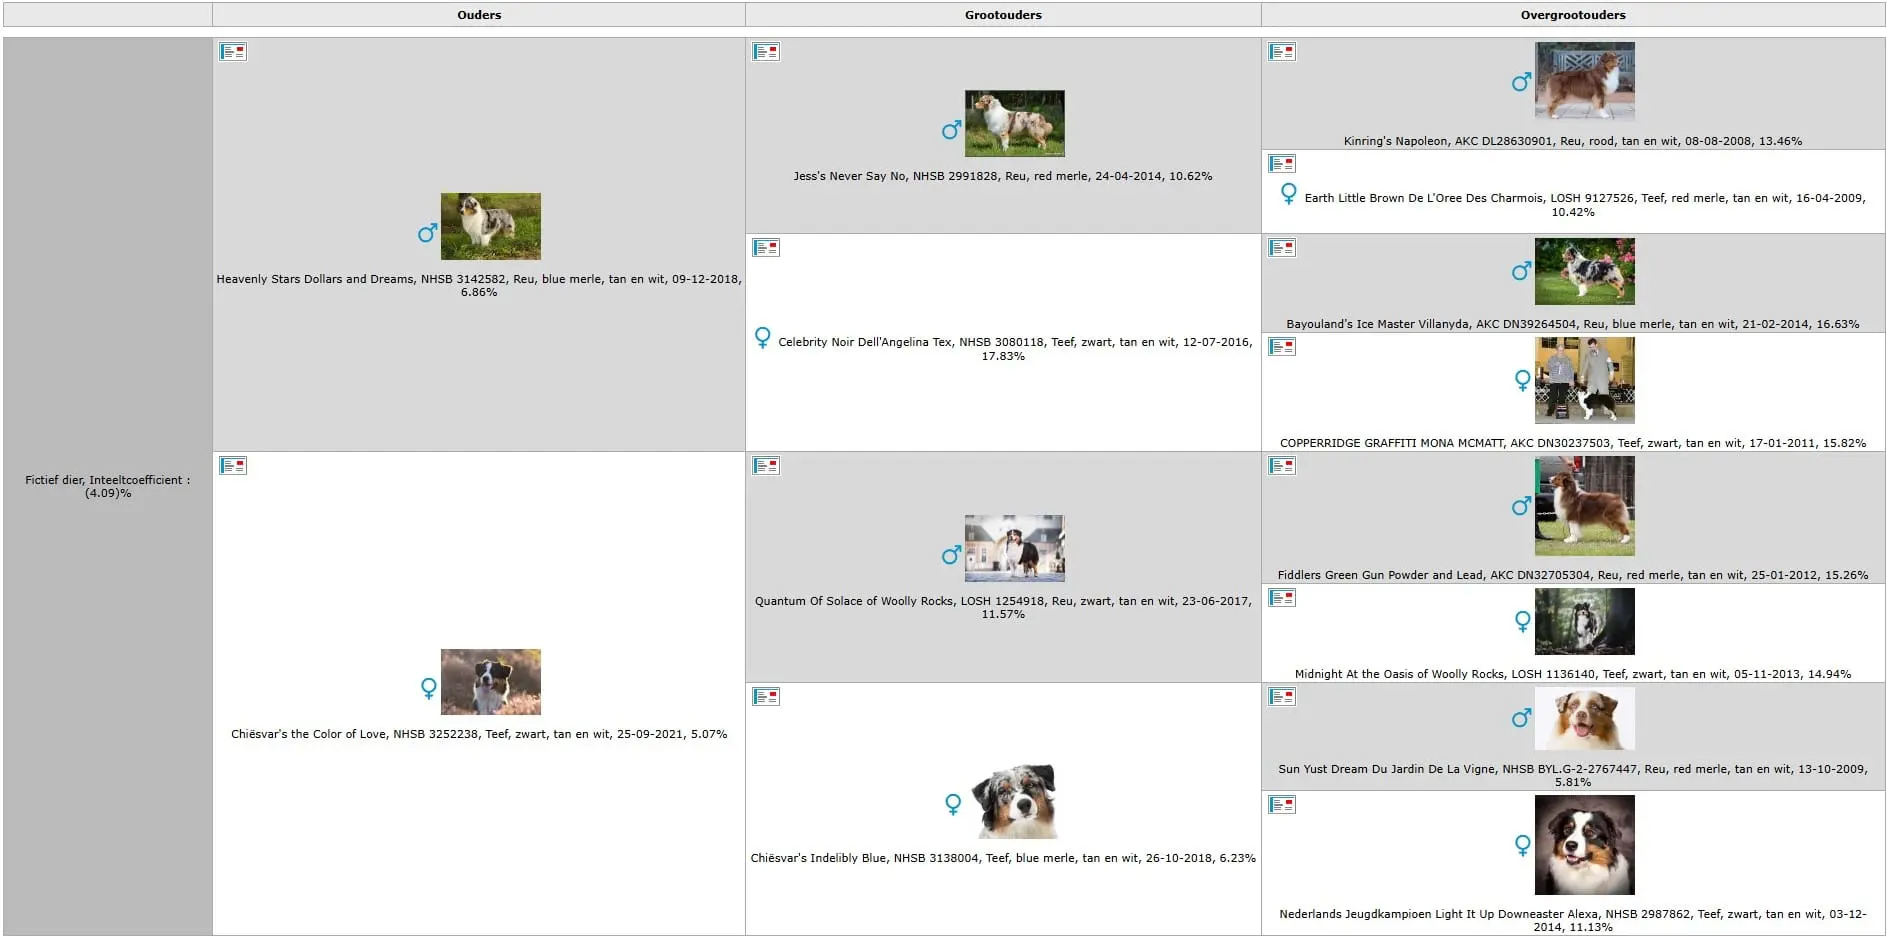1887x937 pixels.
Task: Click info card icon for Midnight At the Oasis
Action: click(x=1282, y=598)
